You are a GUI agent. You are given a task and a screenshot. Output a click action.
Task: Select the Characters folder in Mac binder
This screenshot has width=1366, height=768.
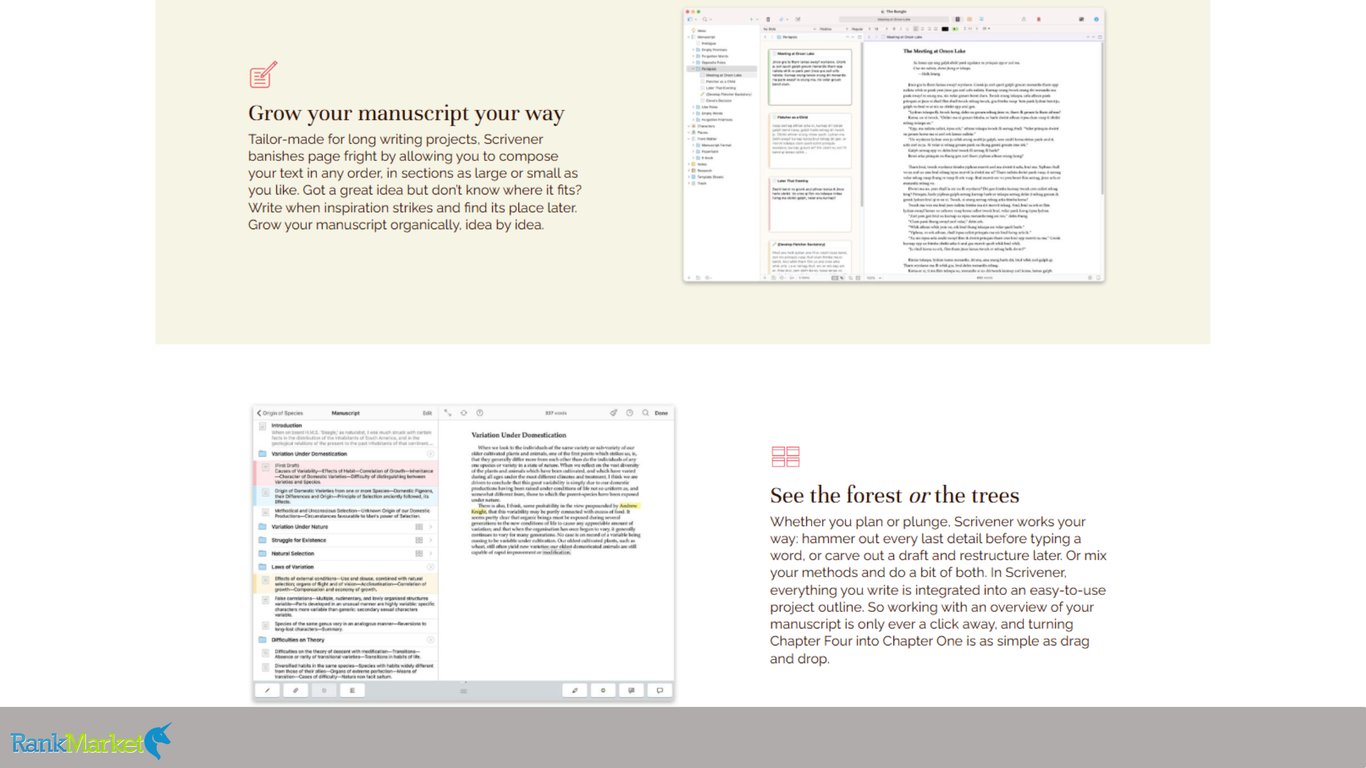(x=706, y=126)
